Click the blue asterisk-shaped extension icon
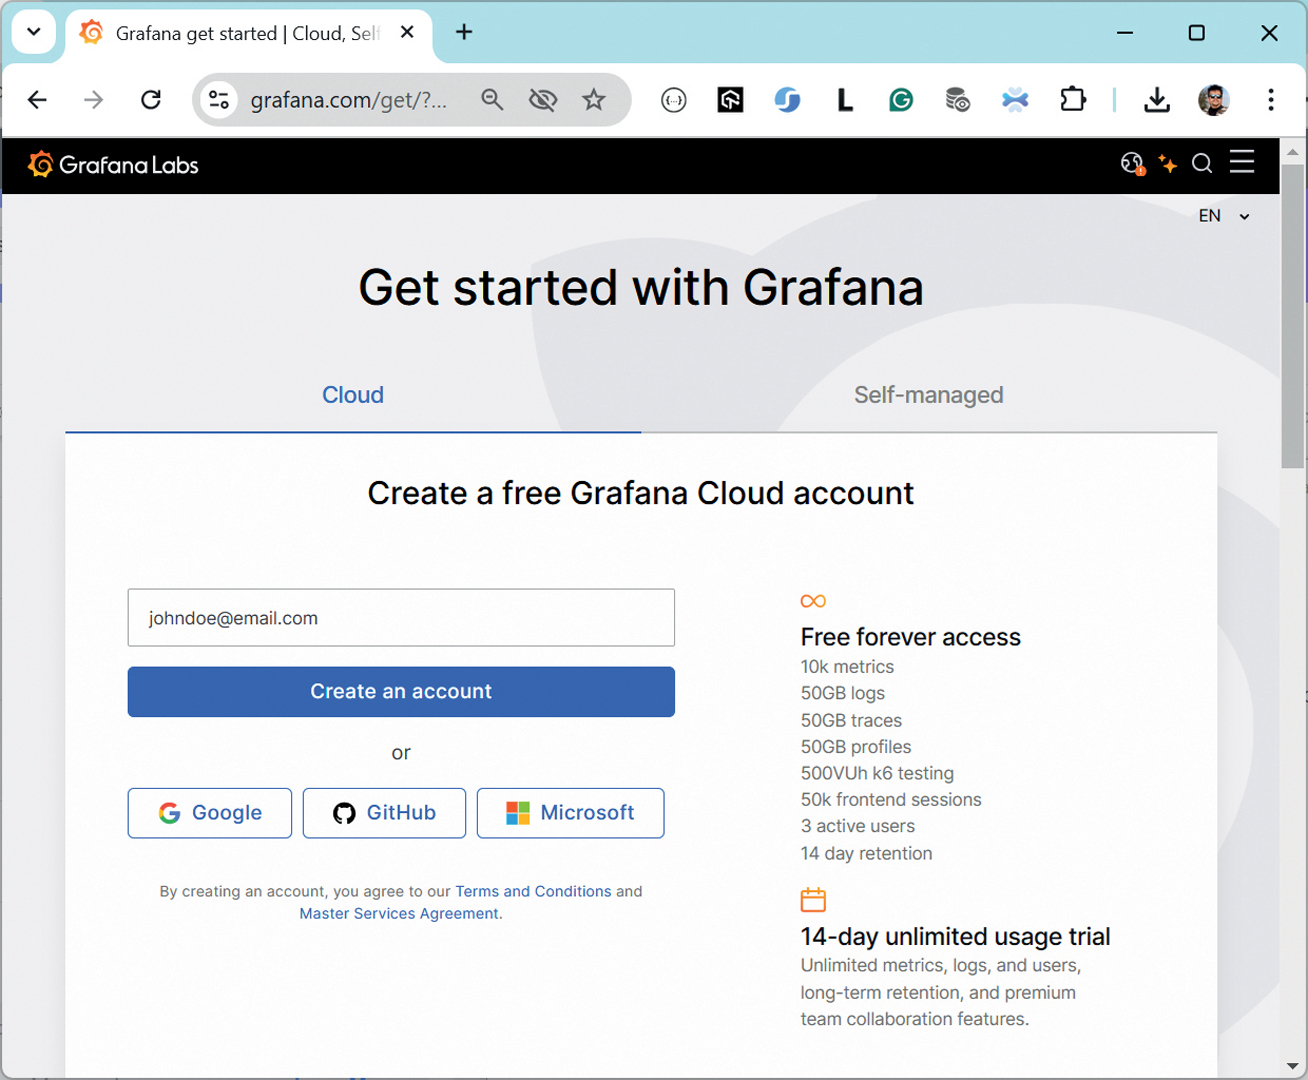The image size is (1308, 1080). (1015, 100)
